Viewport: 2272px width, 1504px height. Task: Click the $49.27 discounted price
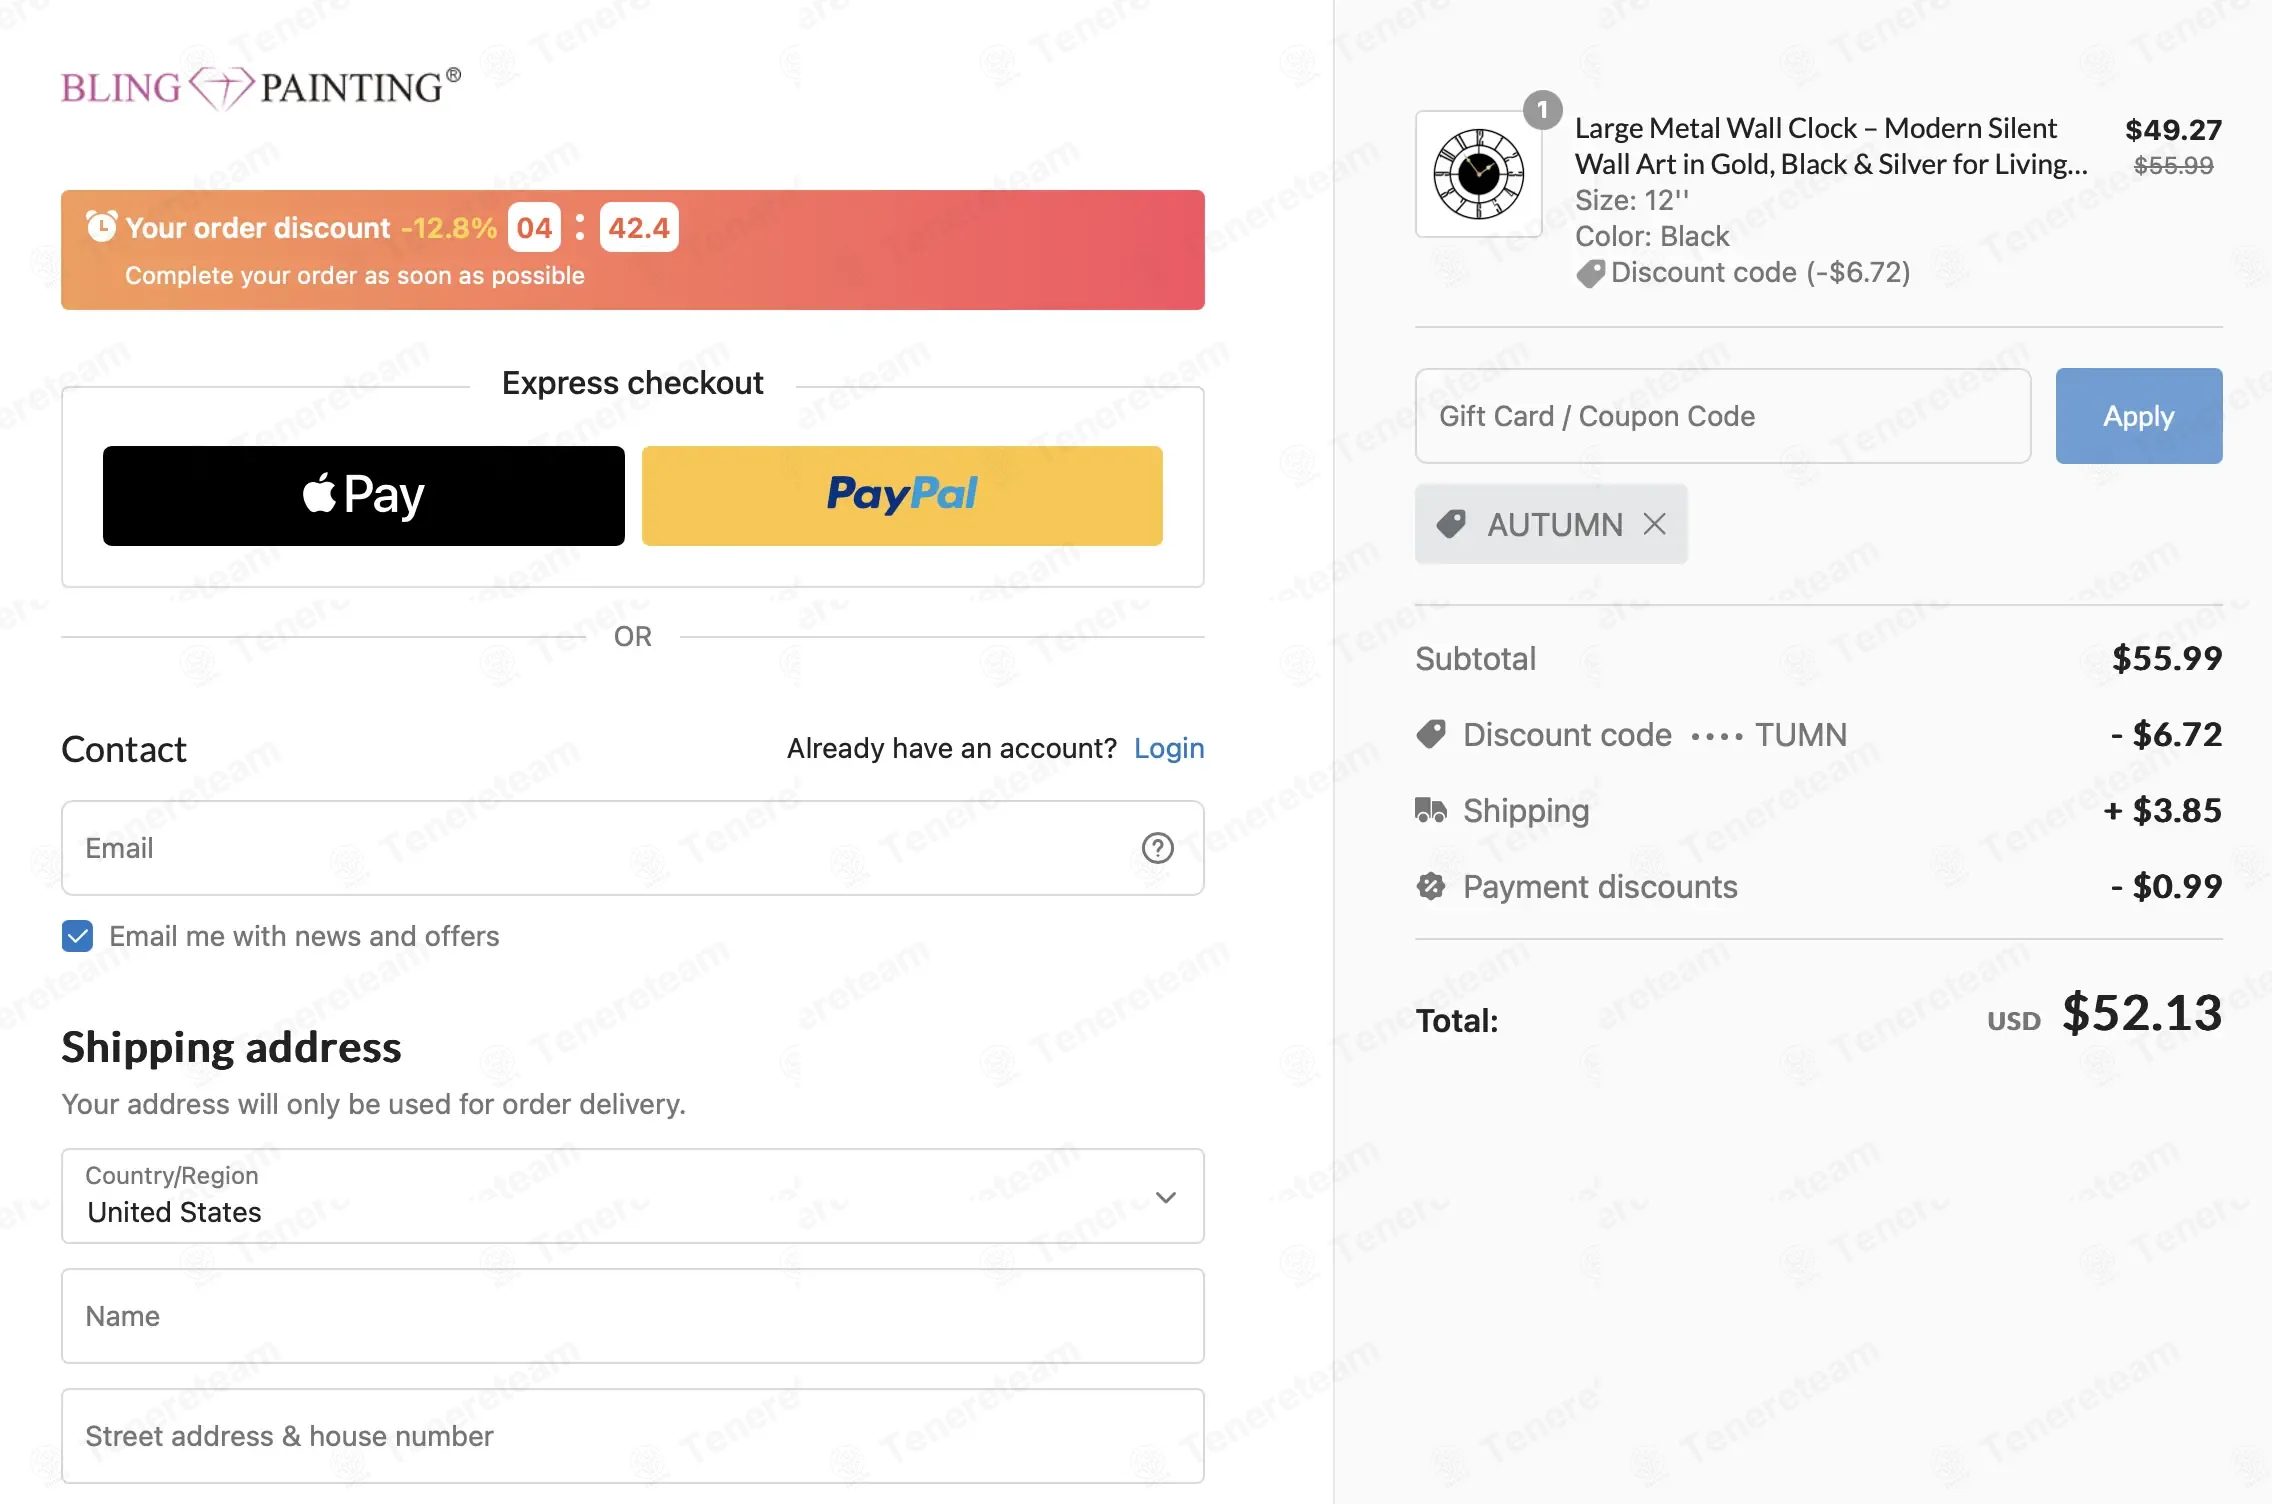tap(2173, 130)
